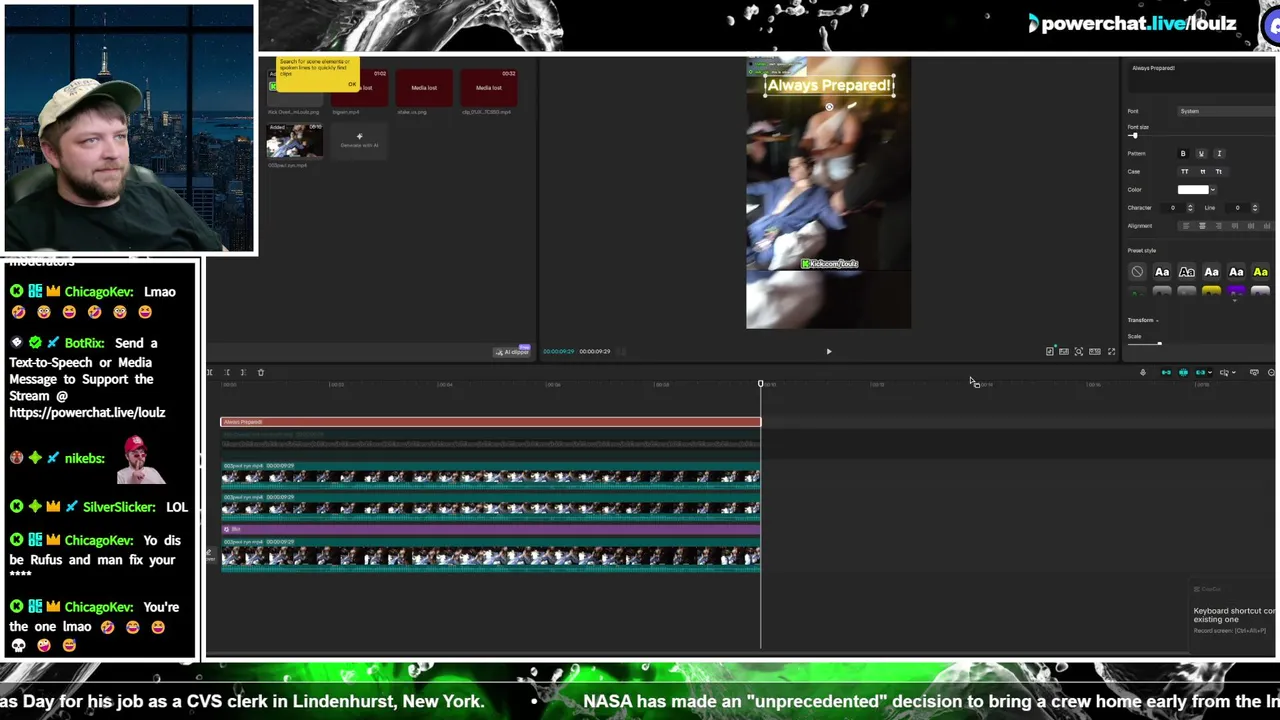Adjust the Scale slider
This screenshot has height=720, width=1280.
pos(1159,344)
